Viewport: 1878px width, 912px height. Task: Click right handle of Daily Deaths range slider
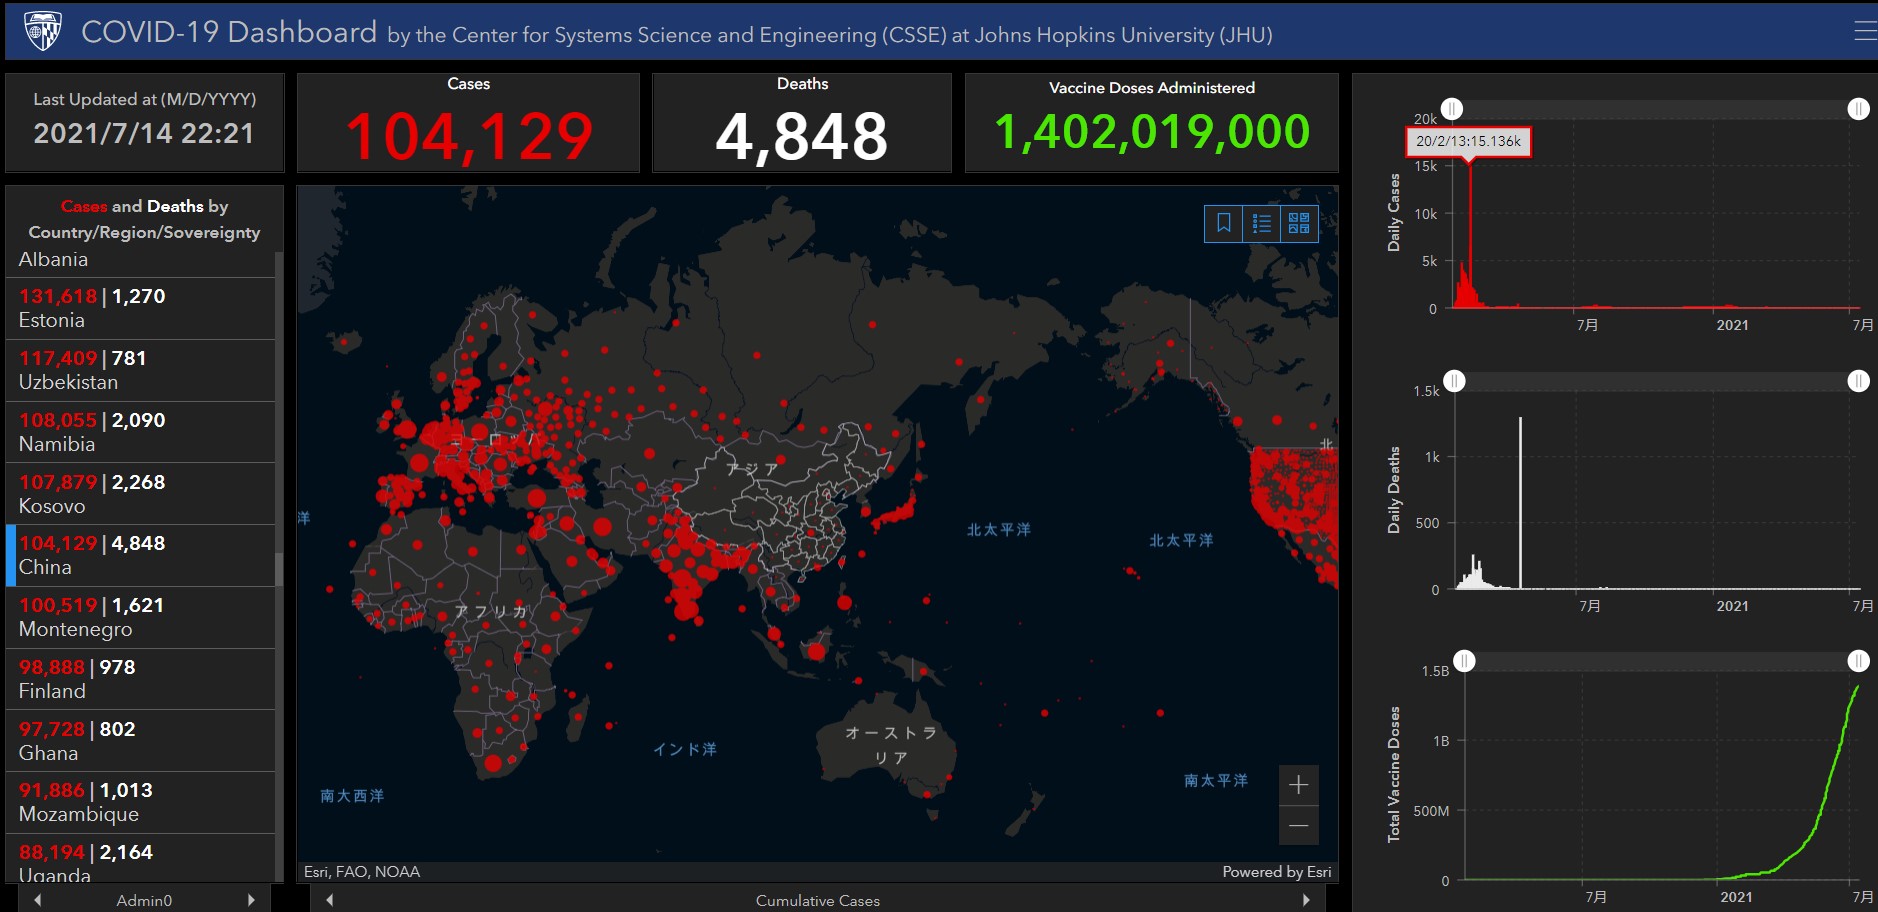[x=1858, y=381]
